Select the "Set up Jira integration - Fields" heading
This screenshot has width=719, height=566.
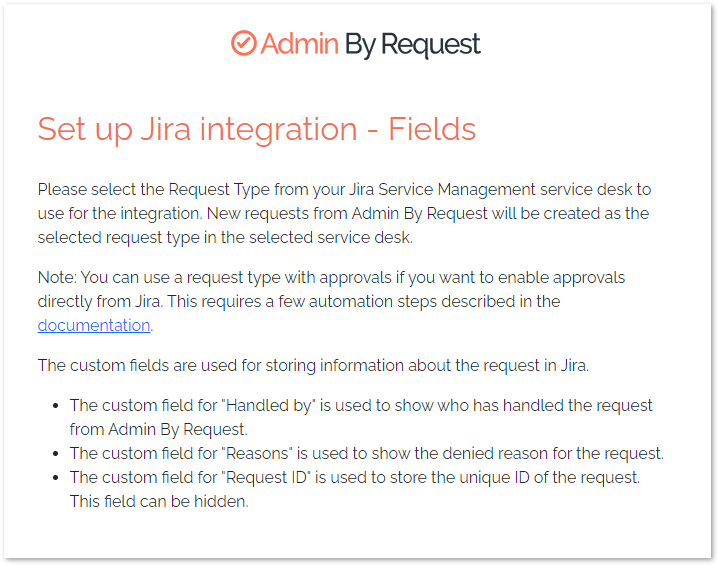coord(257,129)
